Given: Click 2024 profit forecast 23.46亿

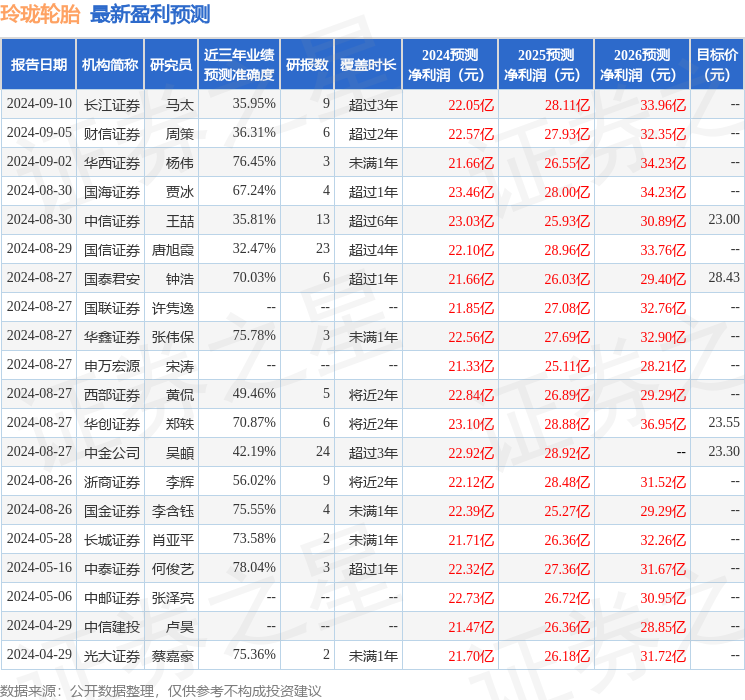Looking at the screenshot, I should [x=471, y=192].
